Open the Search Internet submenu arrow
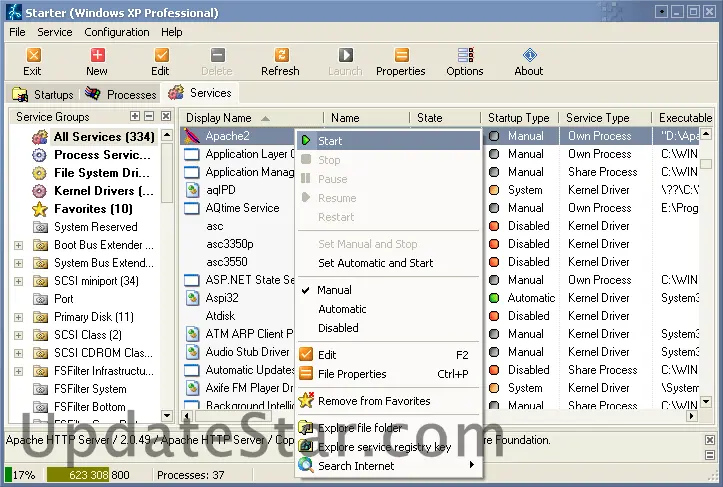The image size is (723, 487). [x=471, y=465]
